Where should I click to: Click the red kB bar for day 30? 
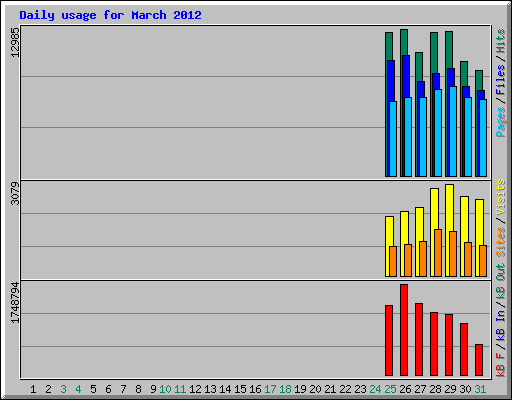(464, 349)
